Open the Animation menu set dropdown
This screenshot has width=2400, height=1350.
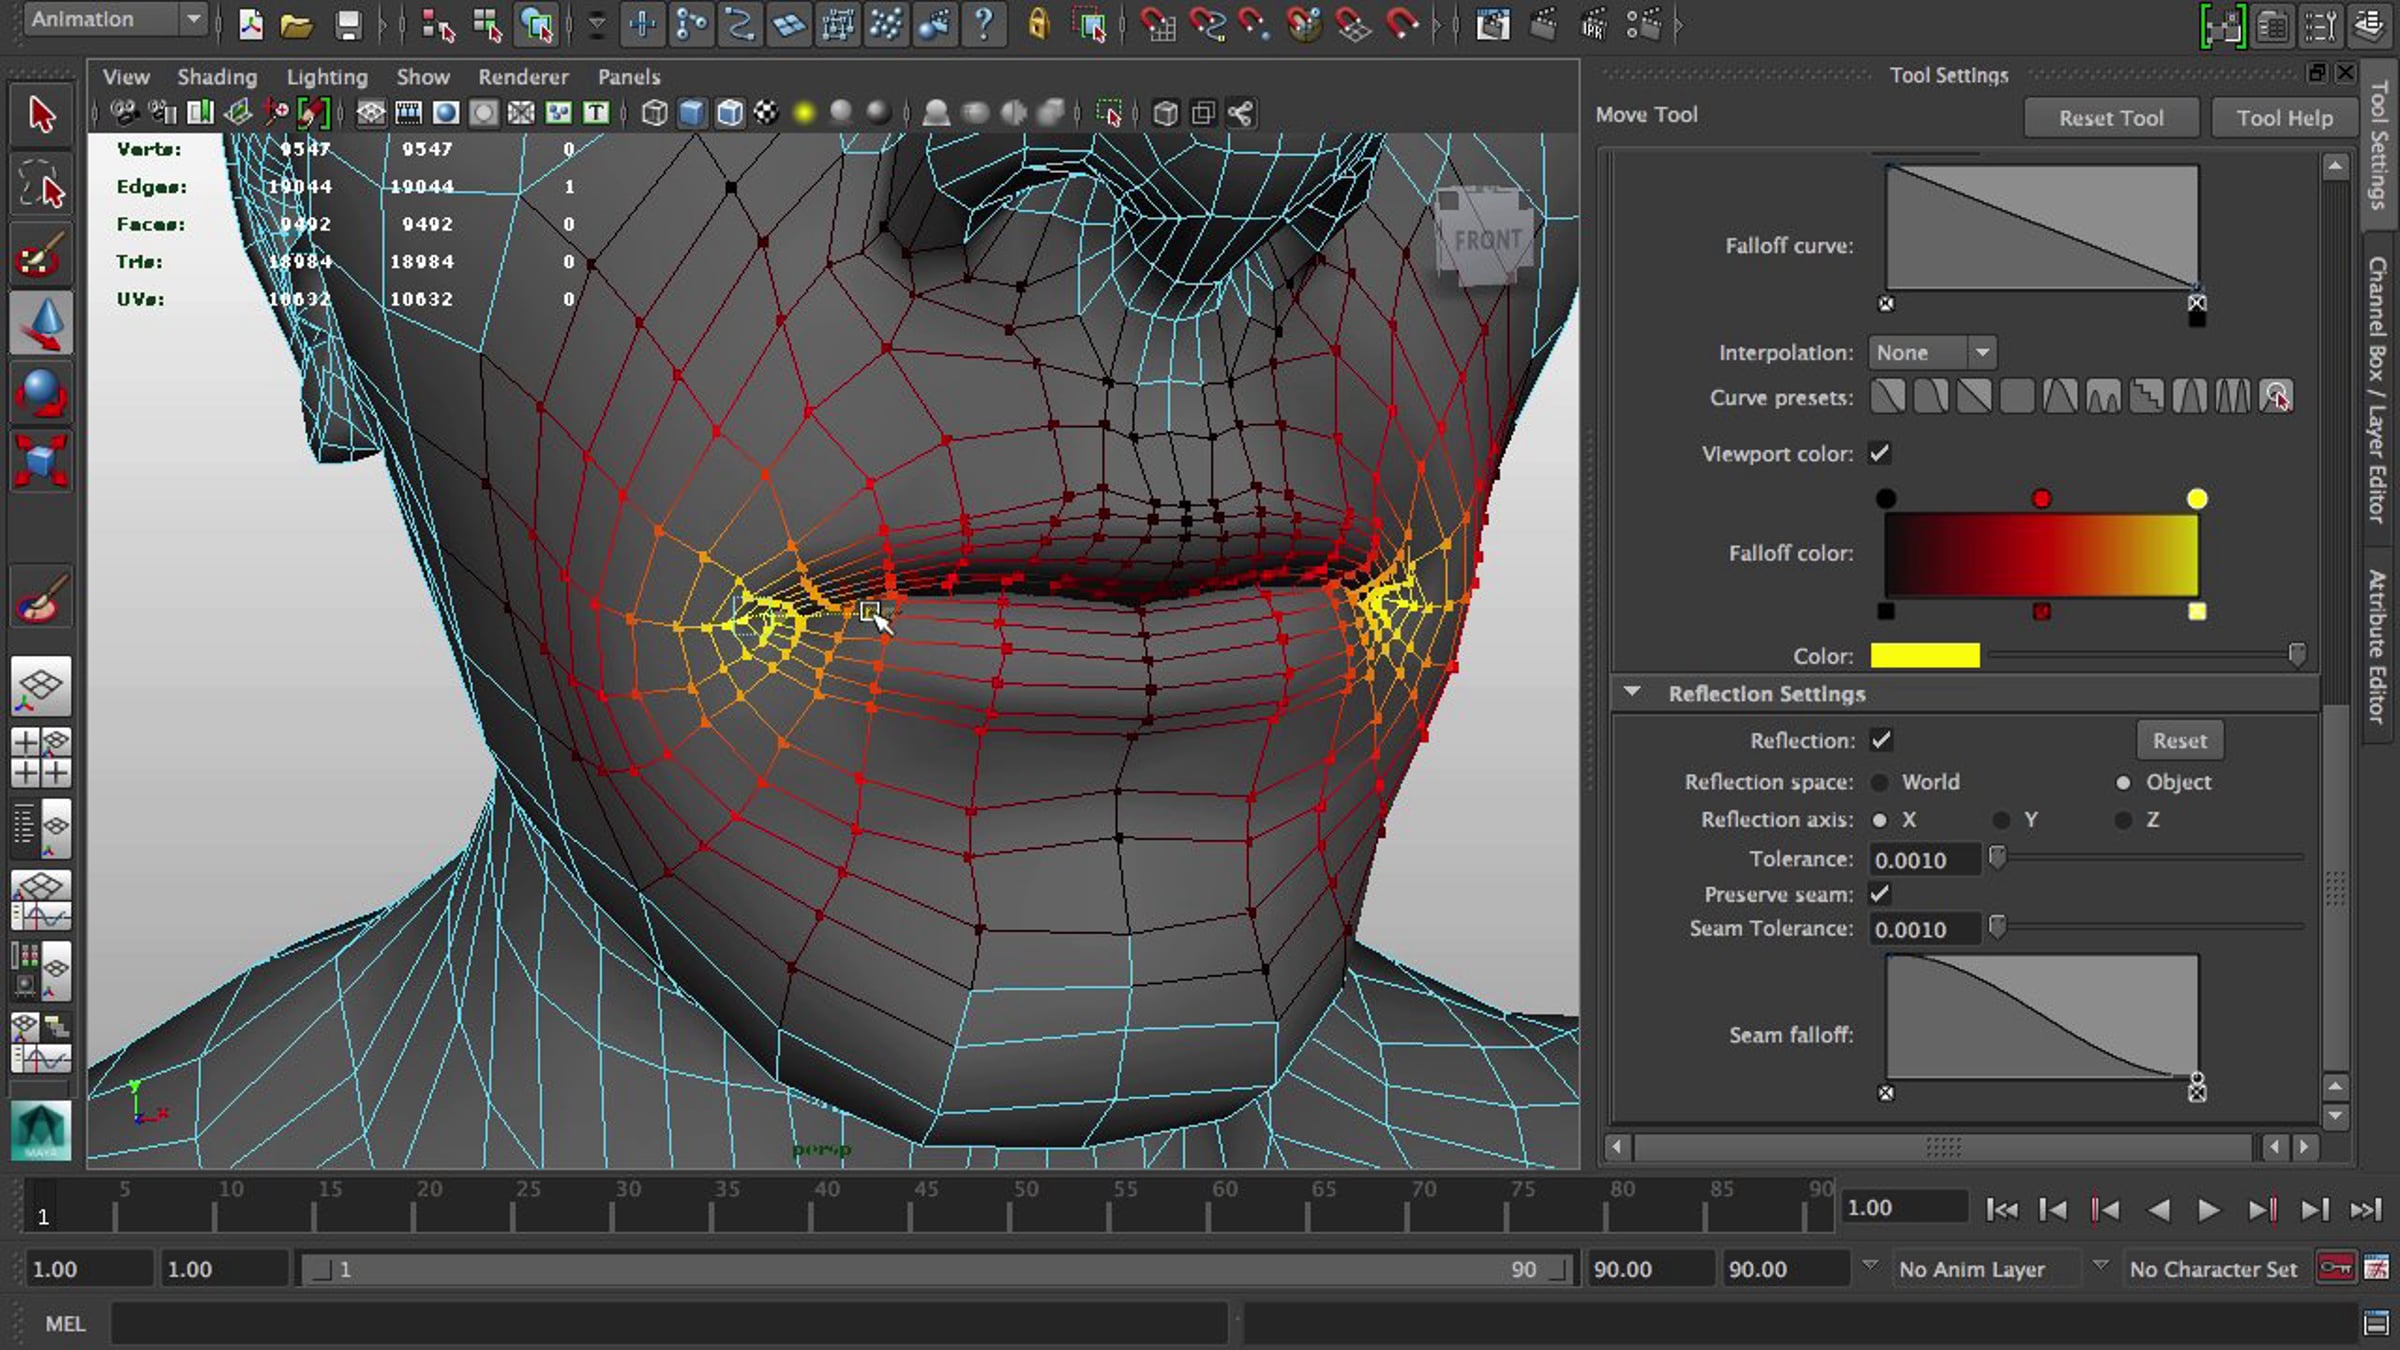[x=115, y=19]
